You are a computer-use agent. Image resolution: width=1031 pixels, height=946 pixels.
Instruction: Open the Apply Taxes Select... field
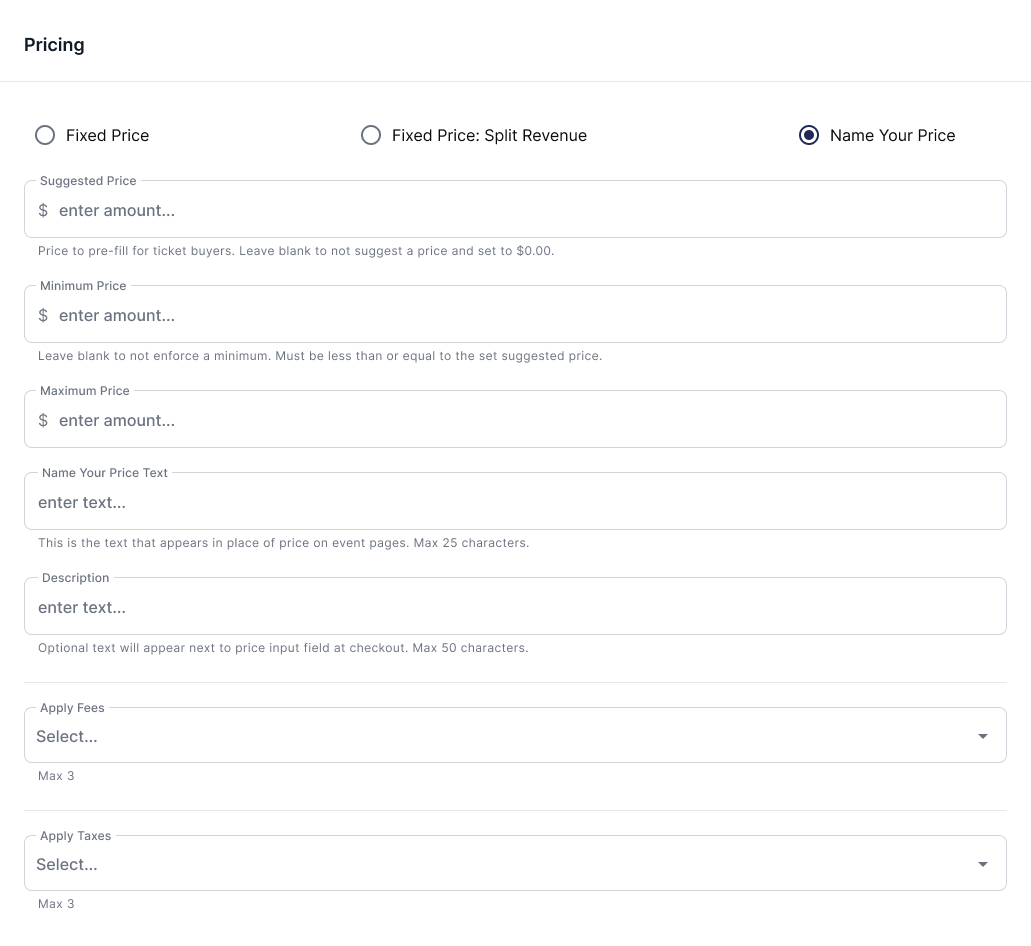click(515, 864)
